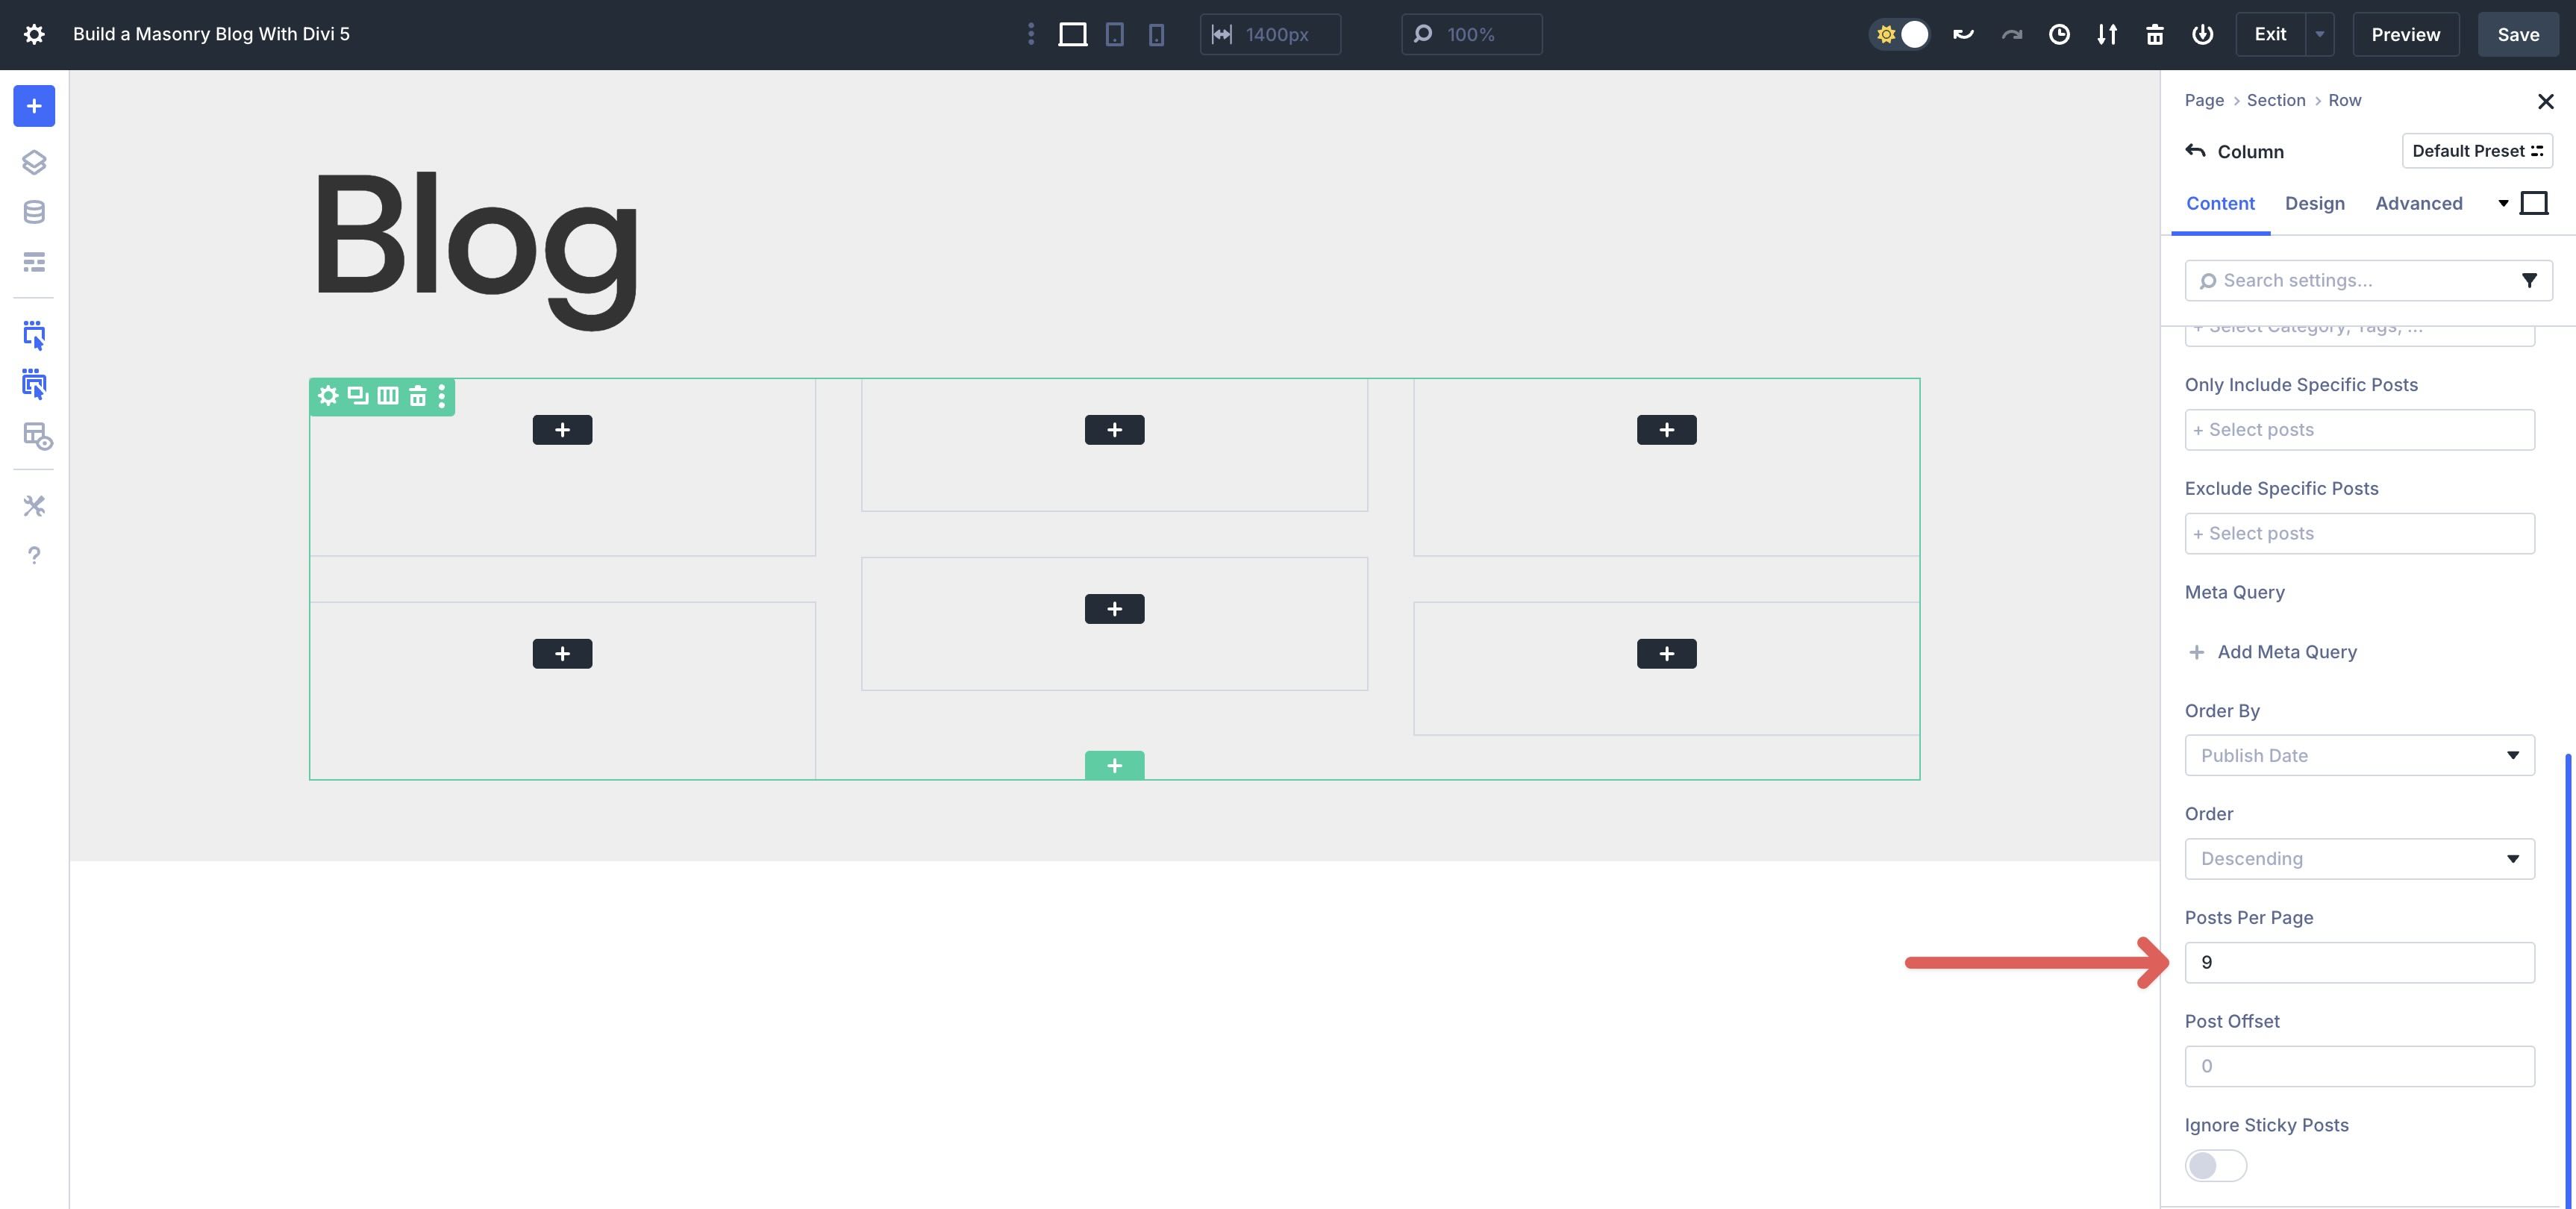Toggle light/dark mode switch
The width and height of the screenshot is (2576, 1209).
tap(1899, 33)
